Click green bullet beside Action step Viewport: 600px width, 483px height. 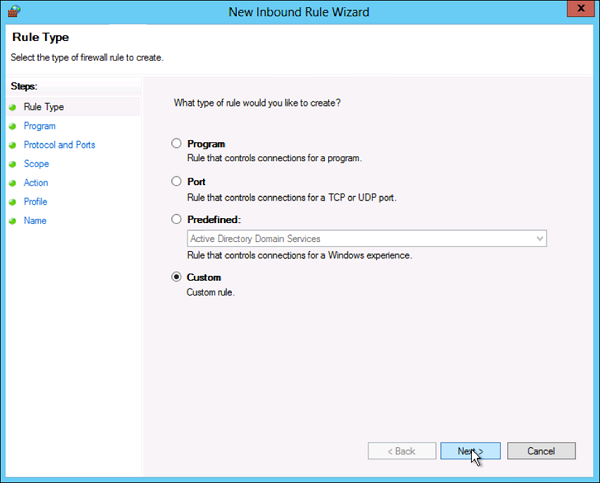[x=13, y=183]
